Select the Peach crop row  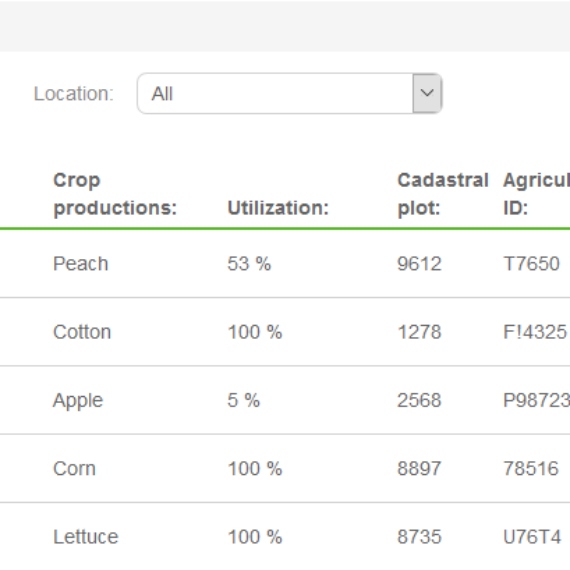coord(285,264)
